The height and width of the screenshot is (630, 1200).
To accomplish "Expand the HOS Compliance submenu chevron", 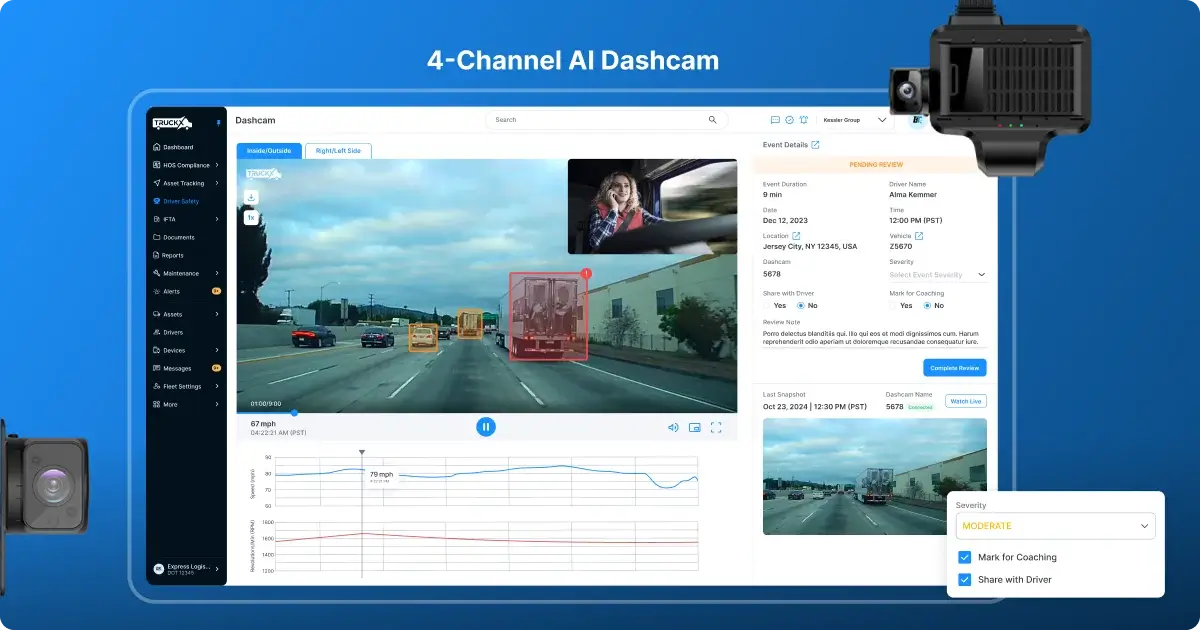I will coord(217,165).
